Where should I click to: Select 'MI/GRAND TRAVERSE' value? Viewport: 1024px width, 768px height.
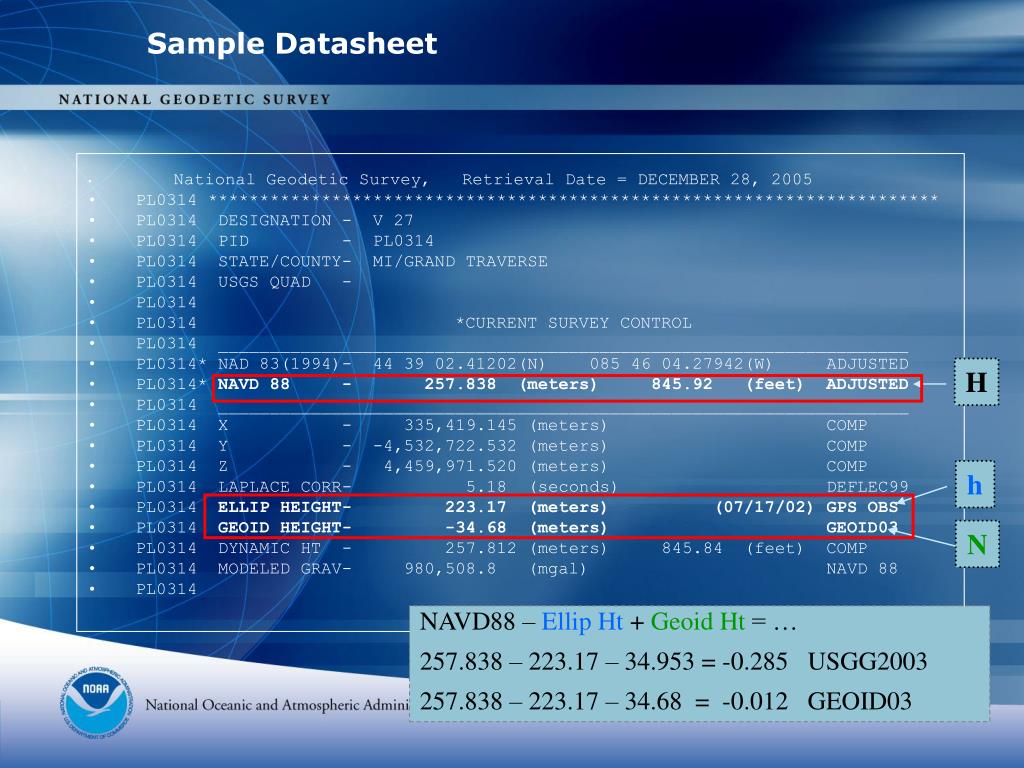coord(460,262)
